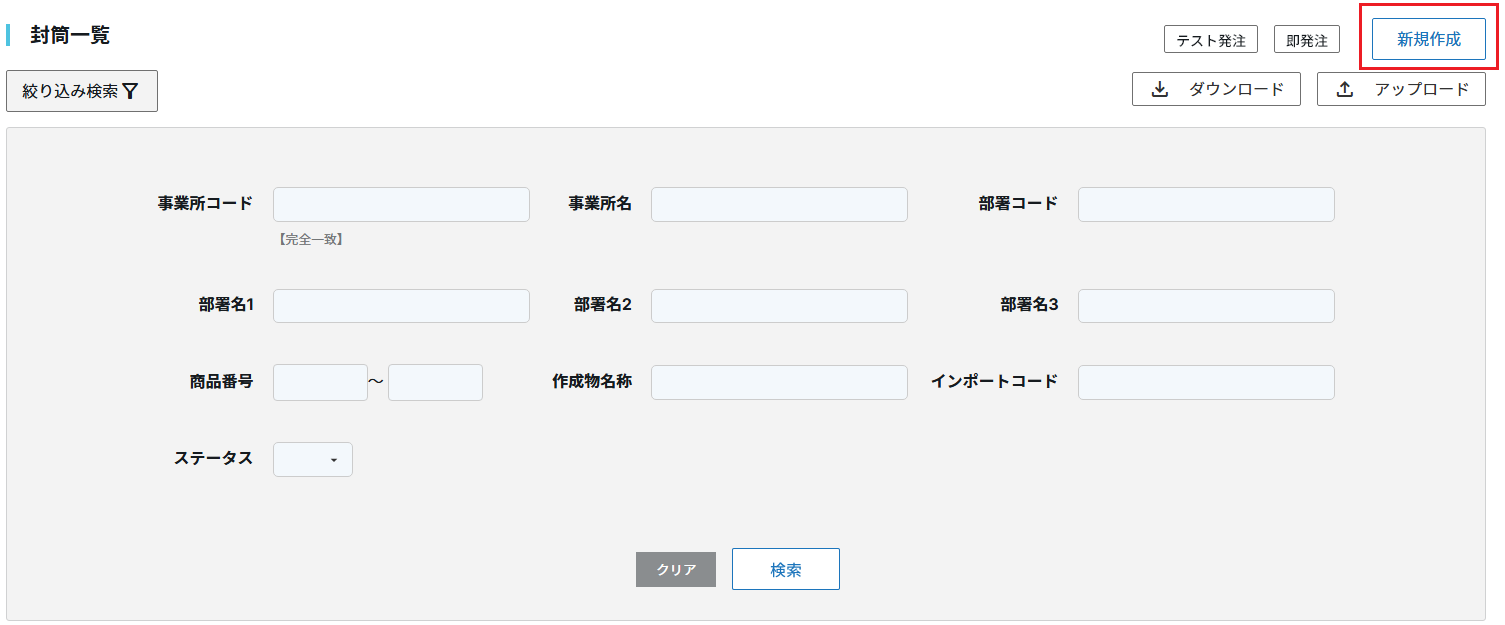This screenshot has height=625, width=1505.
Task: Click the download arrow icon
Action: pyautogui.click(x=1160, y=89)
